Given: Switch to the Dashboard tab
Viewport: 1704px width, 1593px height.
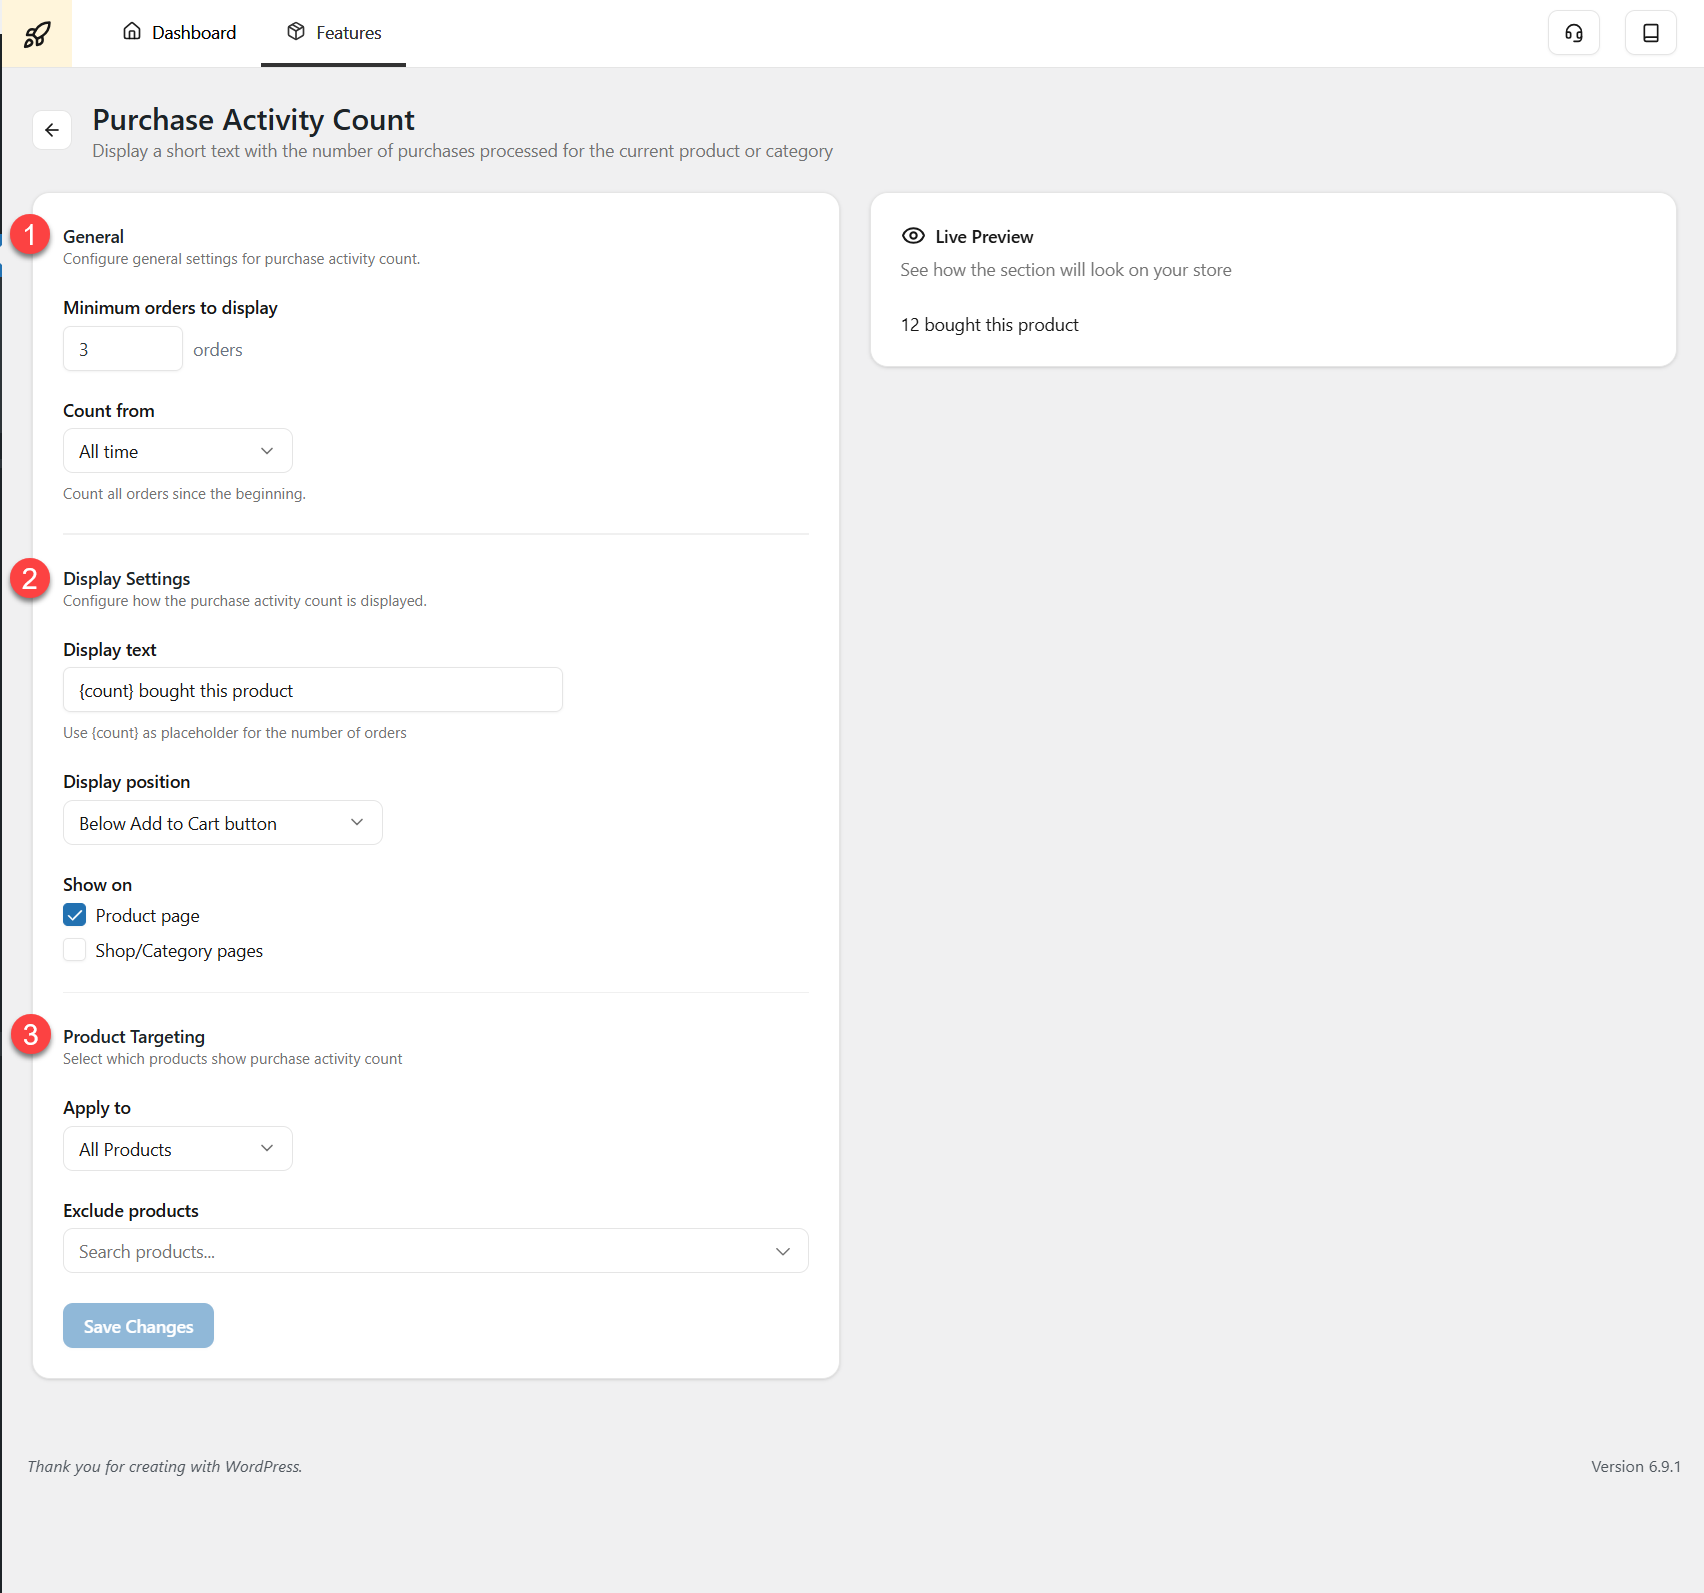Looking at the screenshot, I should click(x=180, y=33).
